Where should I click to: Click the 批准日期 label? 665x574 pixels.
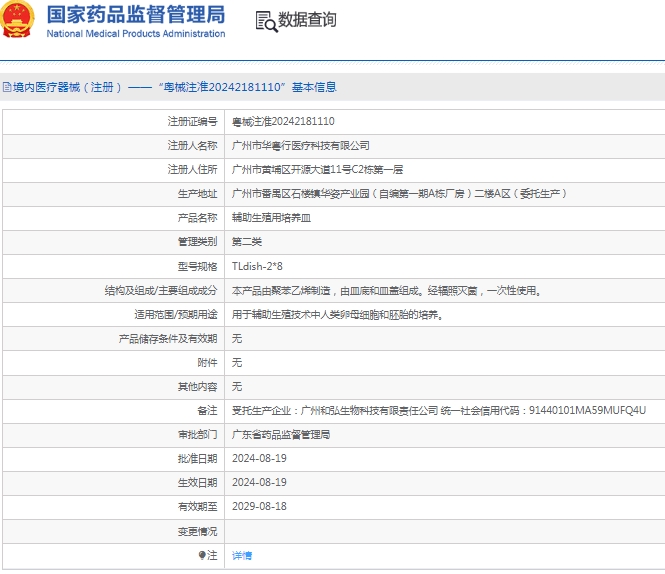[197, 459]
